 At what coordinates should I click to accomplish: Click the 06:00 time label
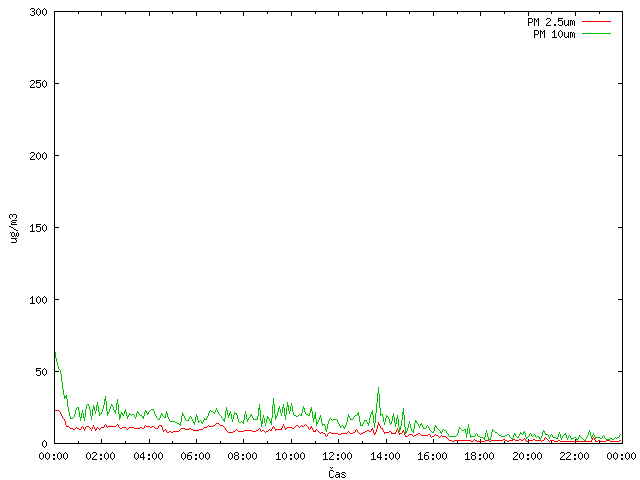coord(196,456)
